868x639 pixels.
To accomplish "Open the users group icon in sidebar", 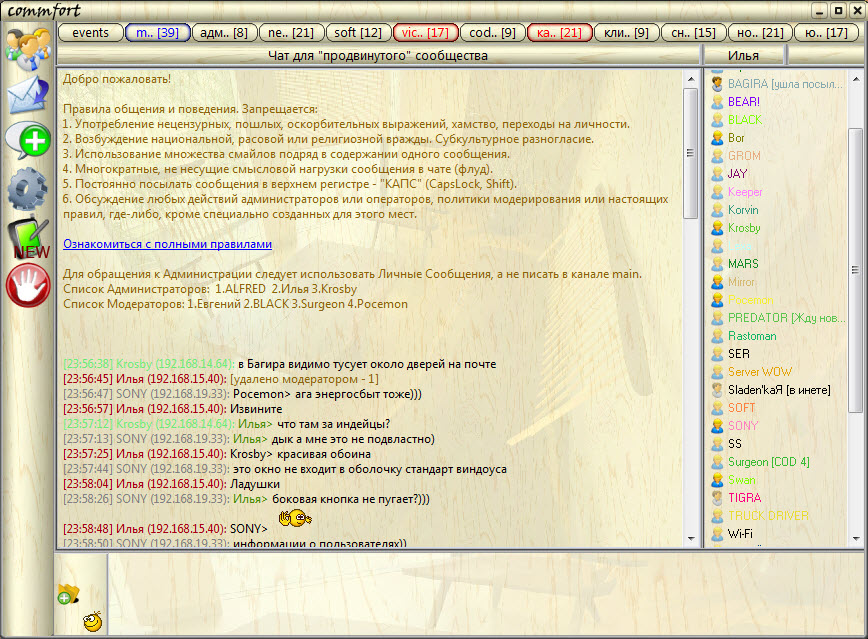I will [27, 46].
